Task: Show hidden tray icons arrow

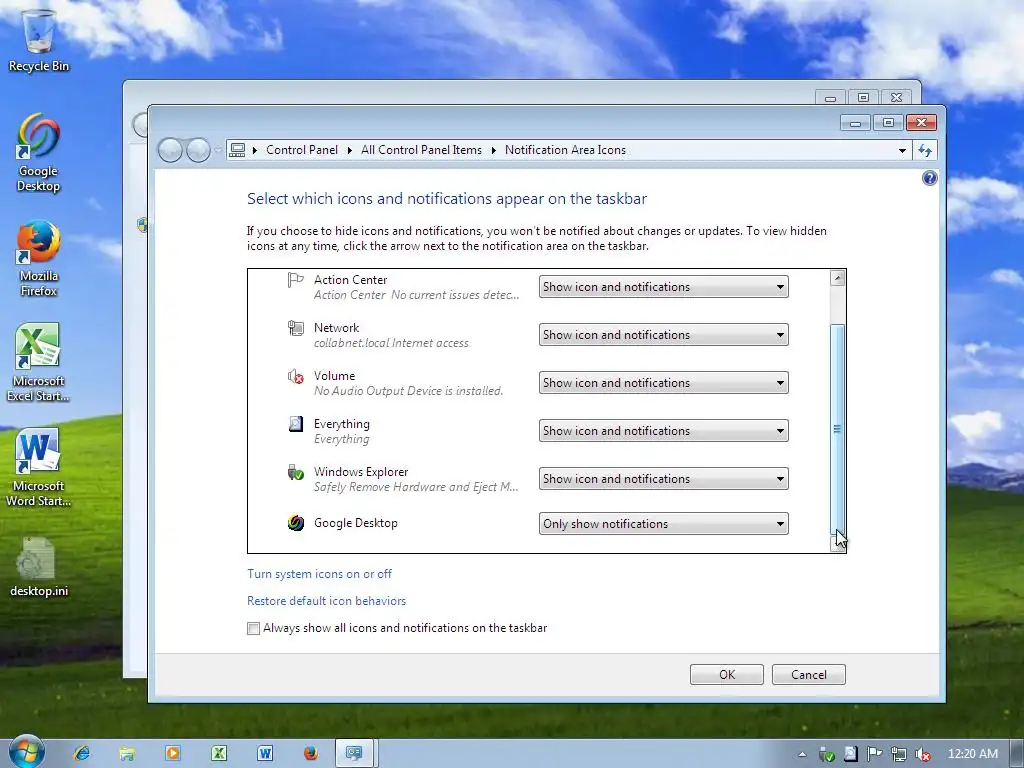Action: coord(802,754)
